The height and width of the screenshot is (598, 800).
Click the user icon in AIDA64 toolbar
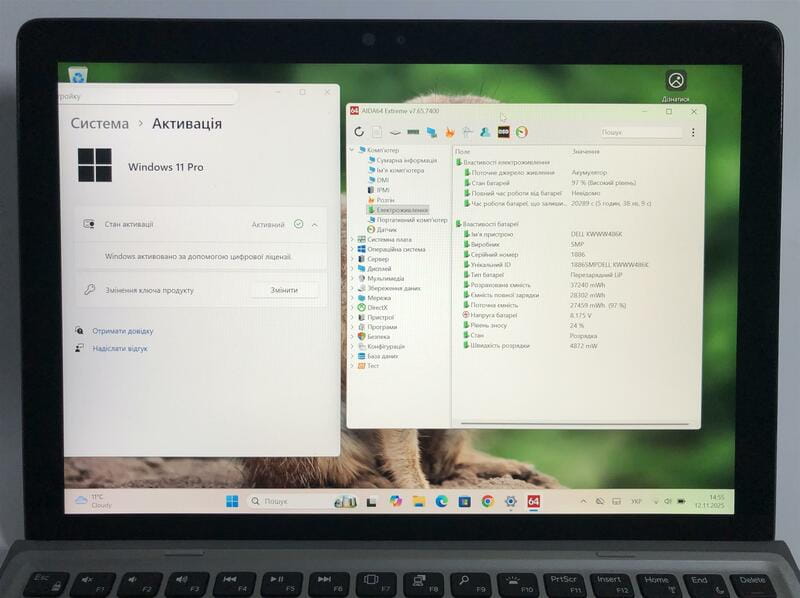pyautogui.click(x=485, y=132)
